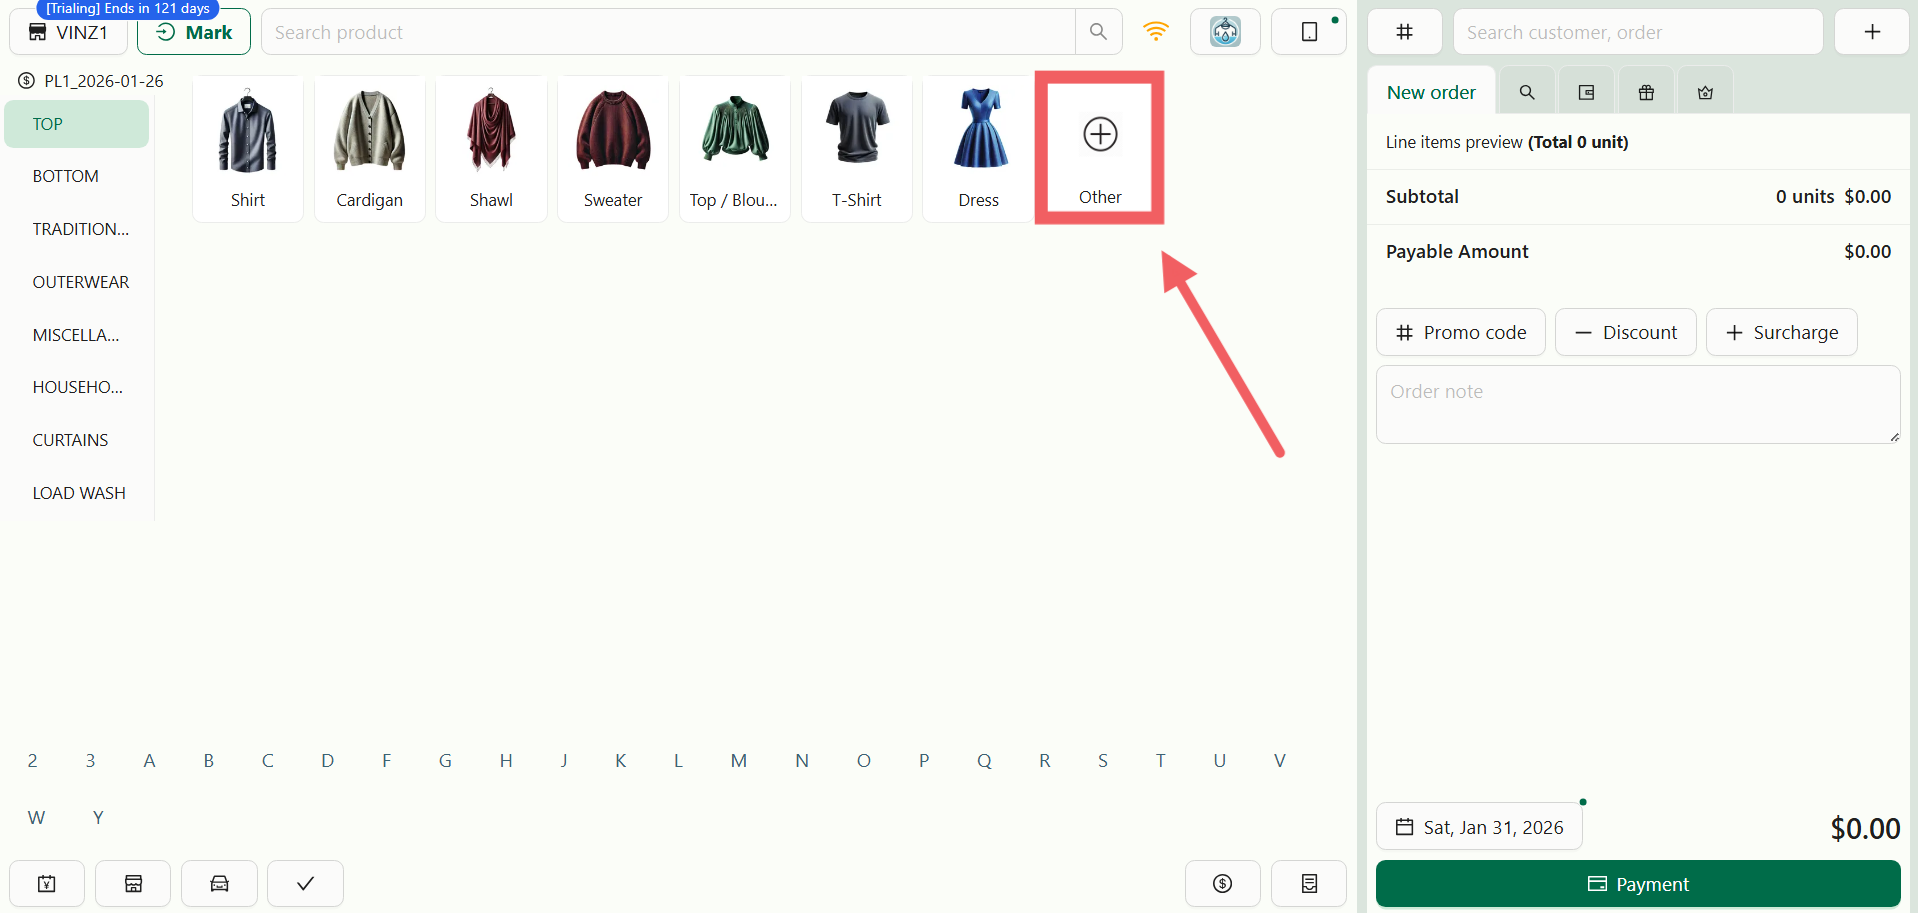Select the LOAD WASH category

pyautogui.click(x=77, y=493)
